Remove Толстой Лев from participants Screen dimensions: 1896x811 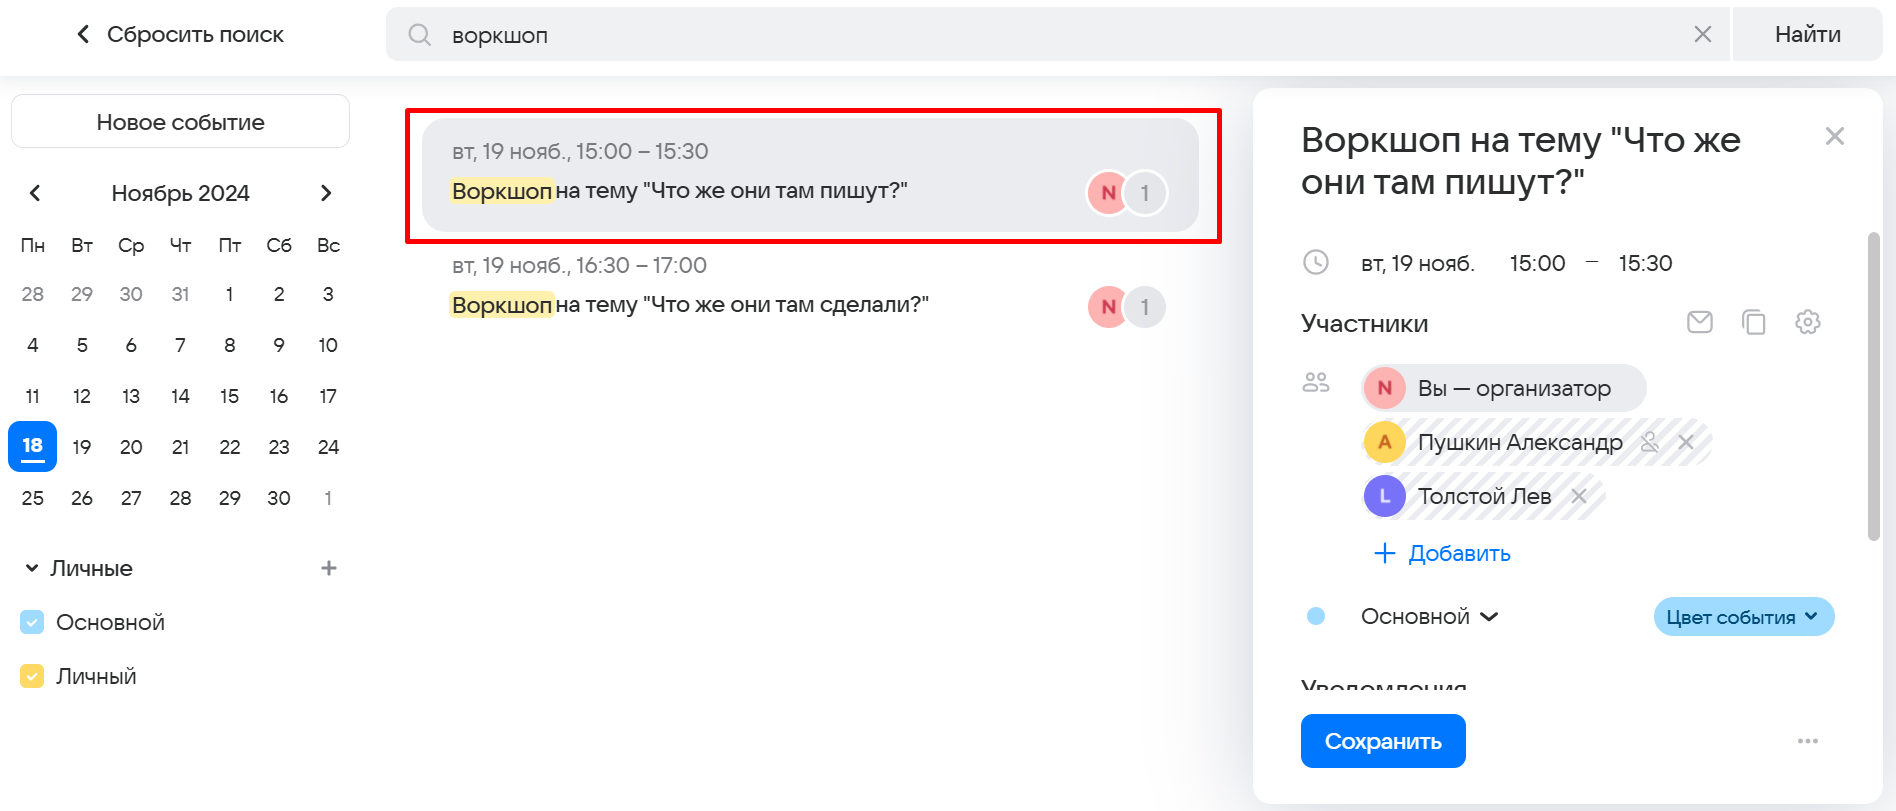(1579, 496)
